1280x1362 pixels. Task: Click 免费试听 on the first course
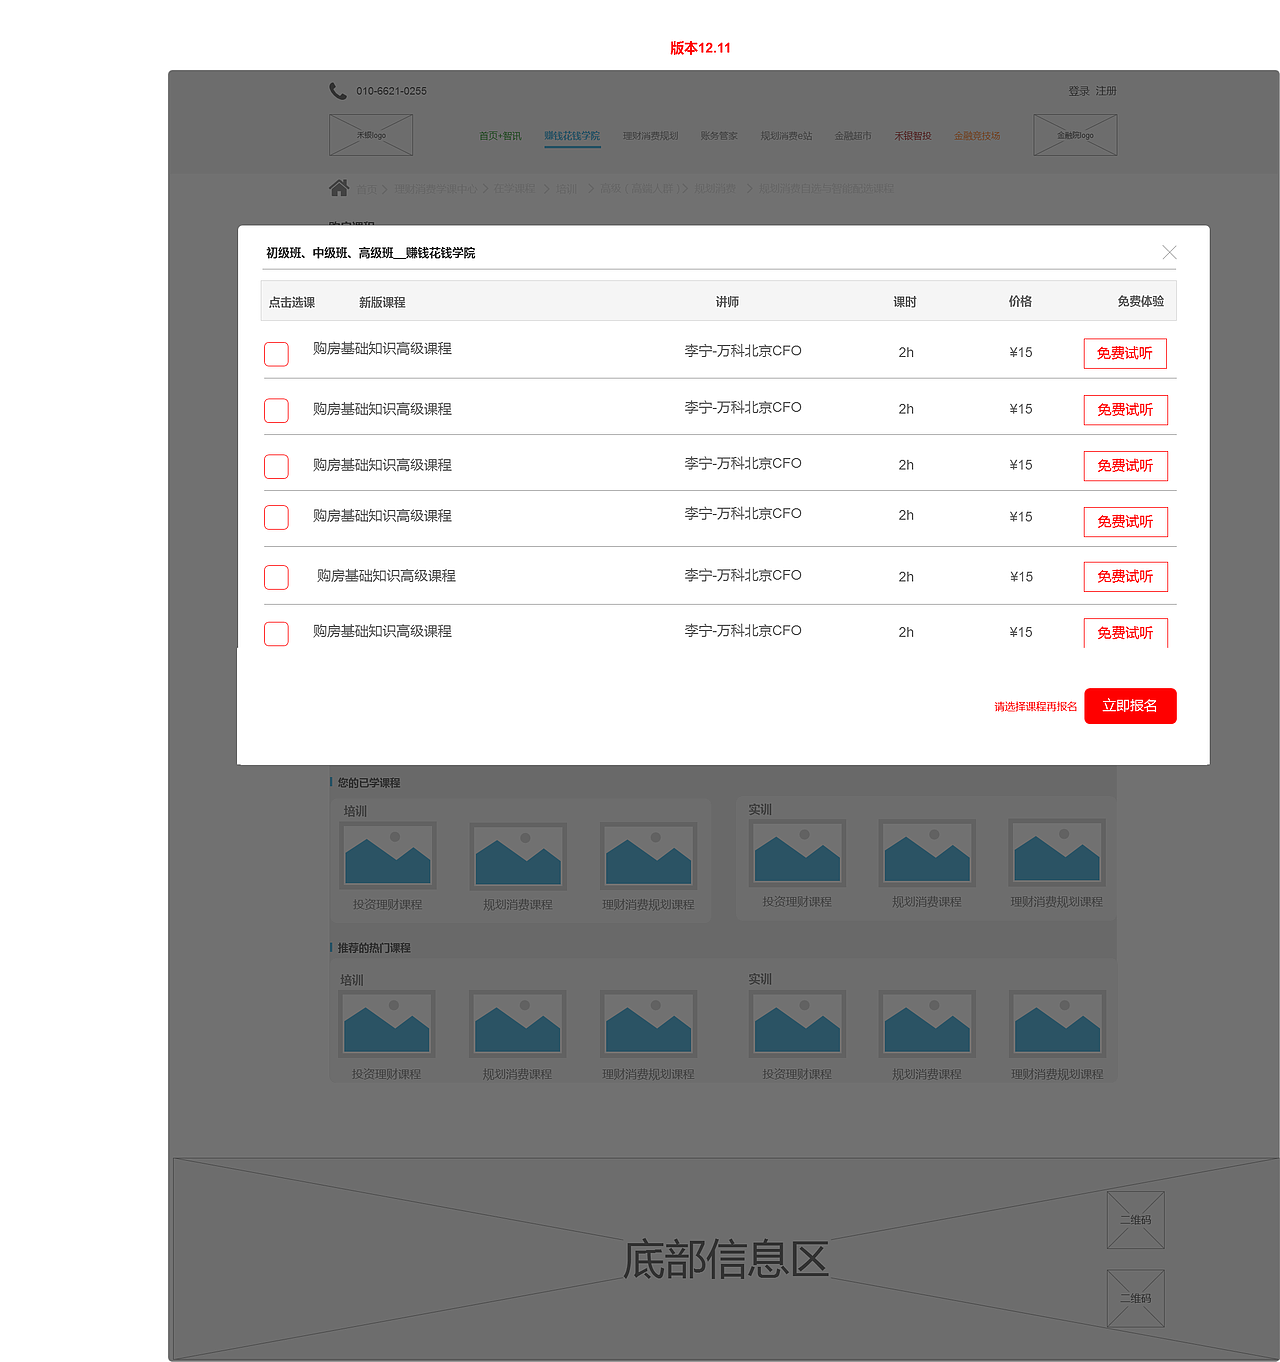pos(1125,353)
